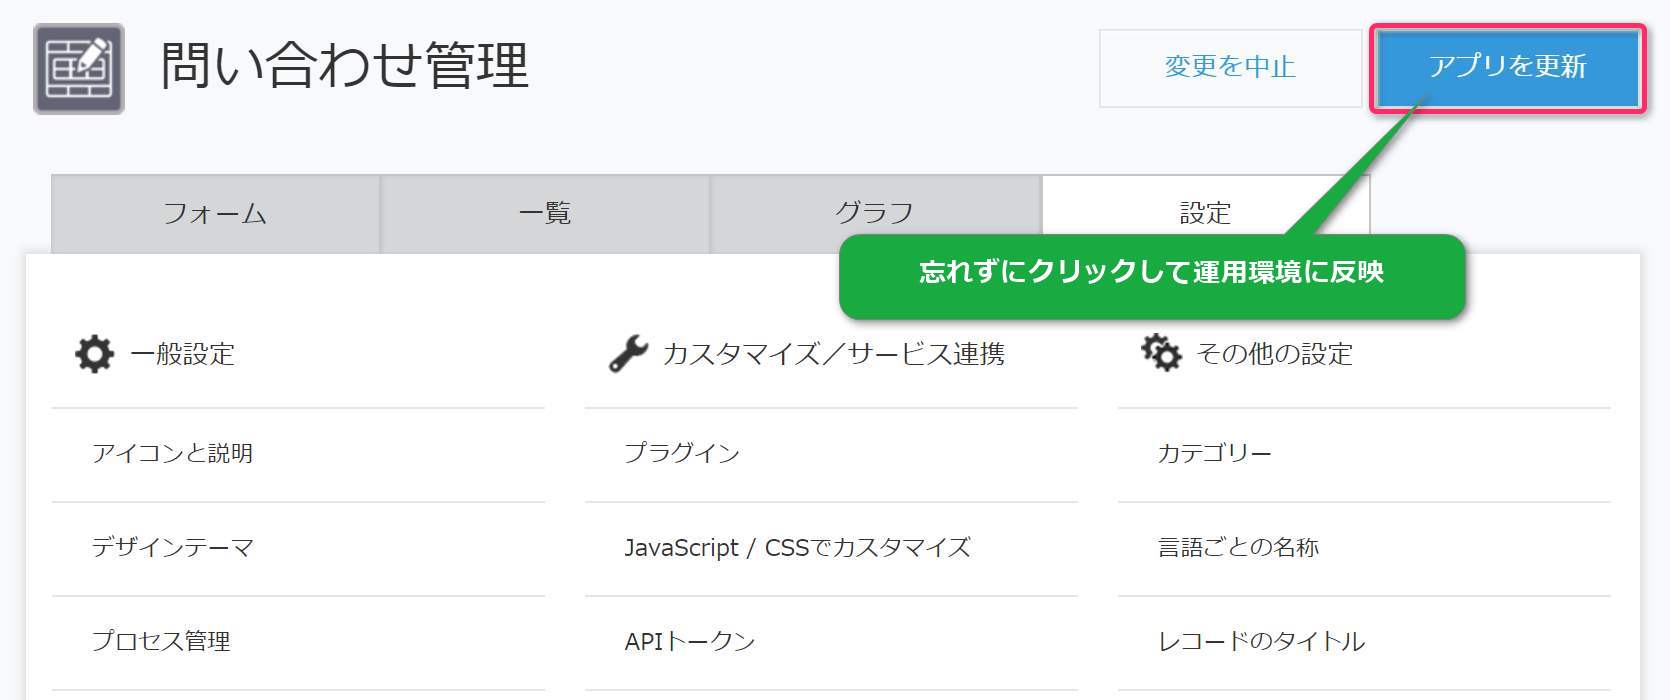Screen dimensions: 1670x700
Task: Click the green 忘れずにクリック callout bubble
Action: coord(1151,274)
